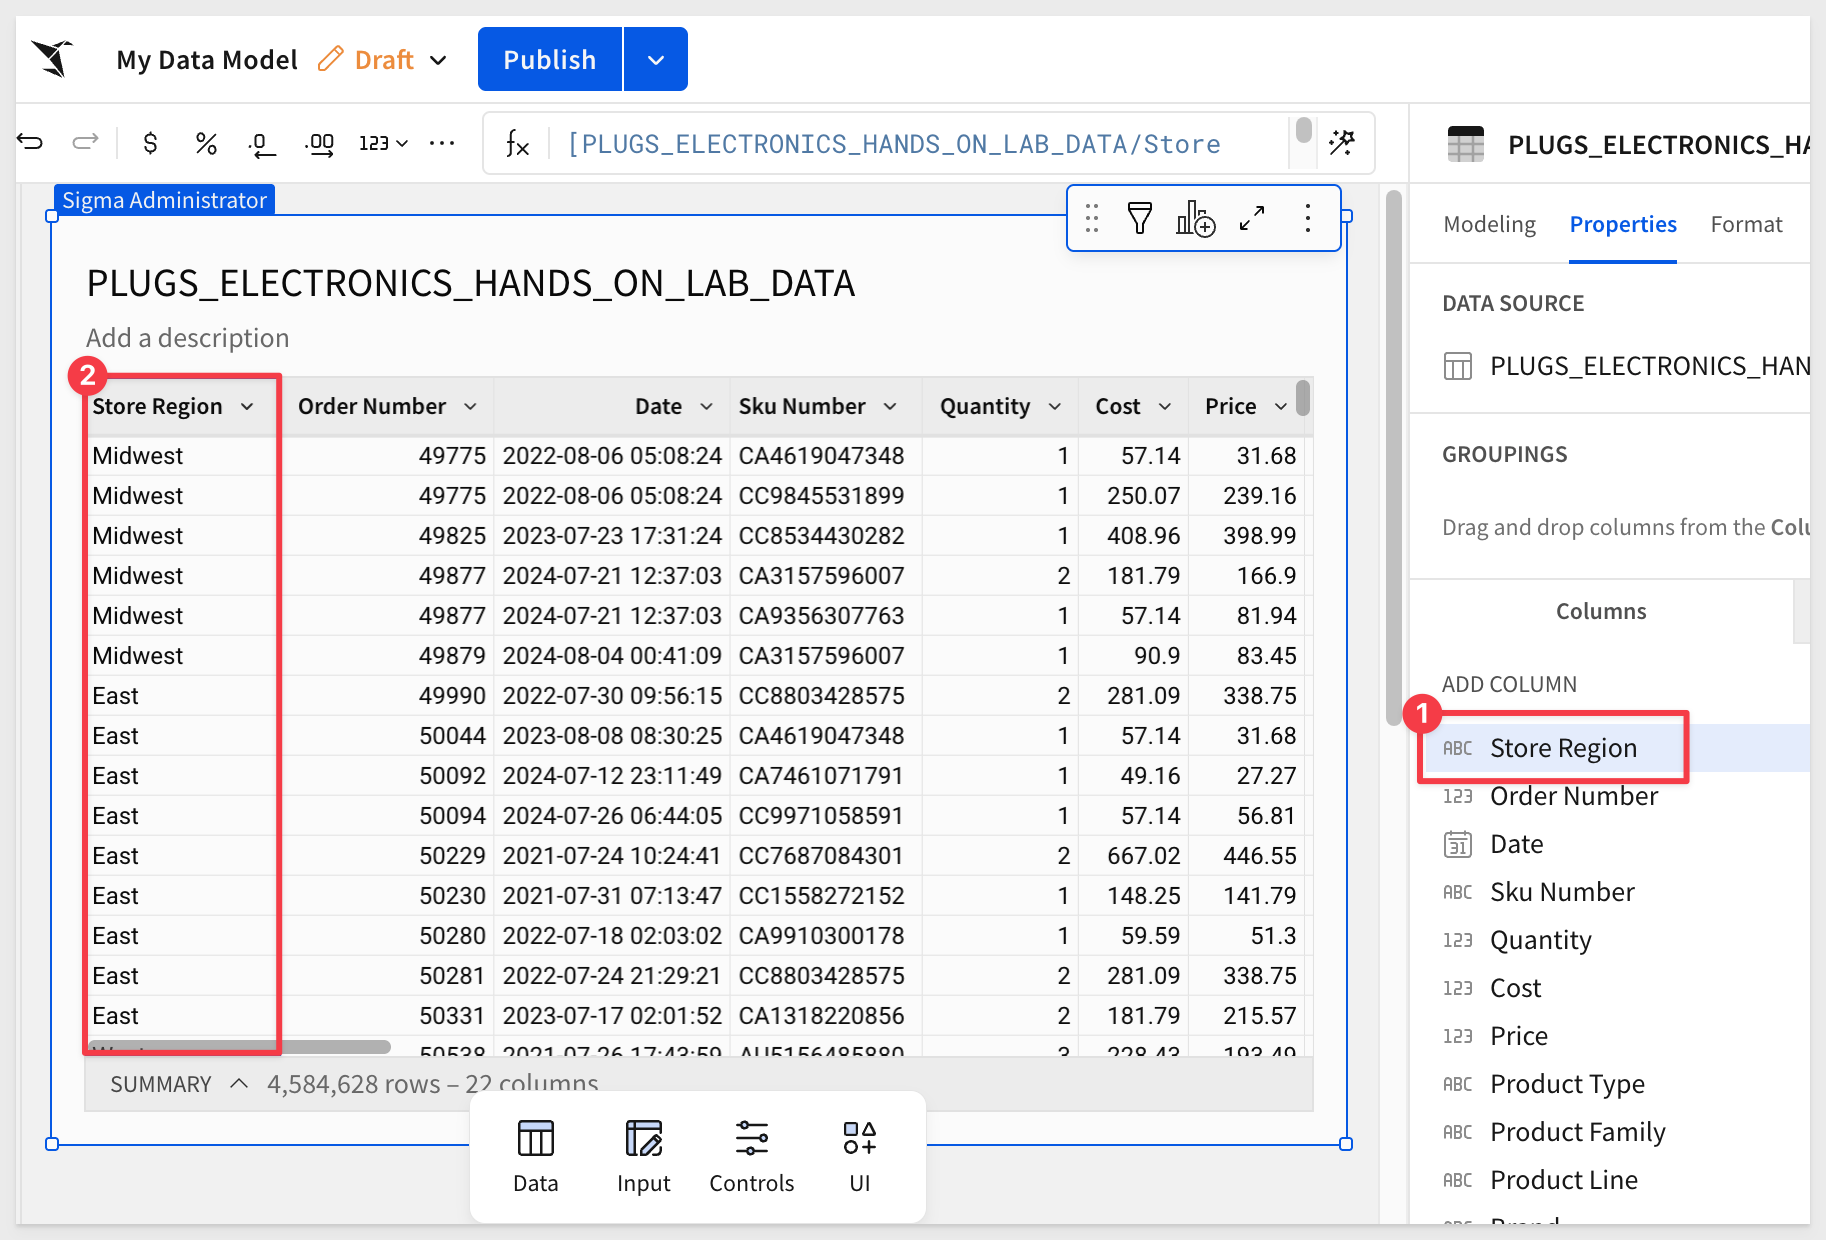The image size is (1826, 1240).
Task: Open the Store Region column menu
Action: (x=247, y=406)
